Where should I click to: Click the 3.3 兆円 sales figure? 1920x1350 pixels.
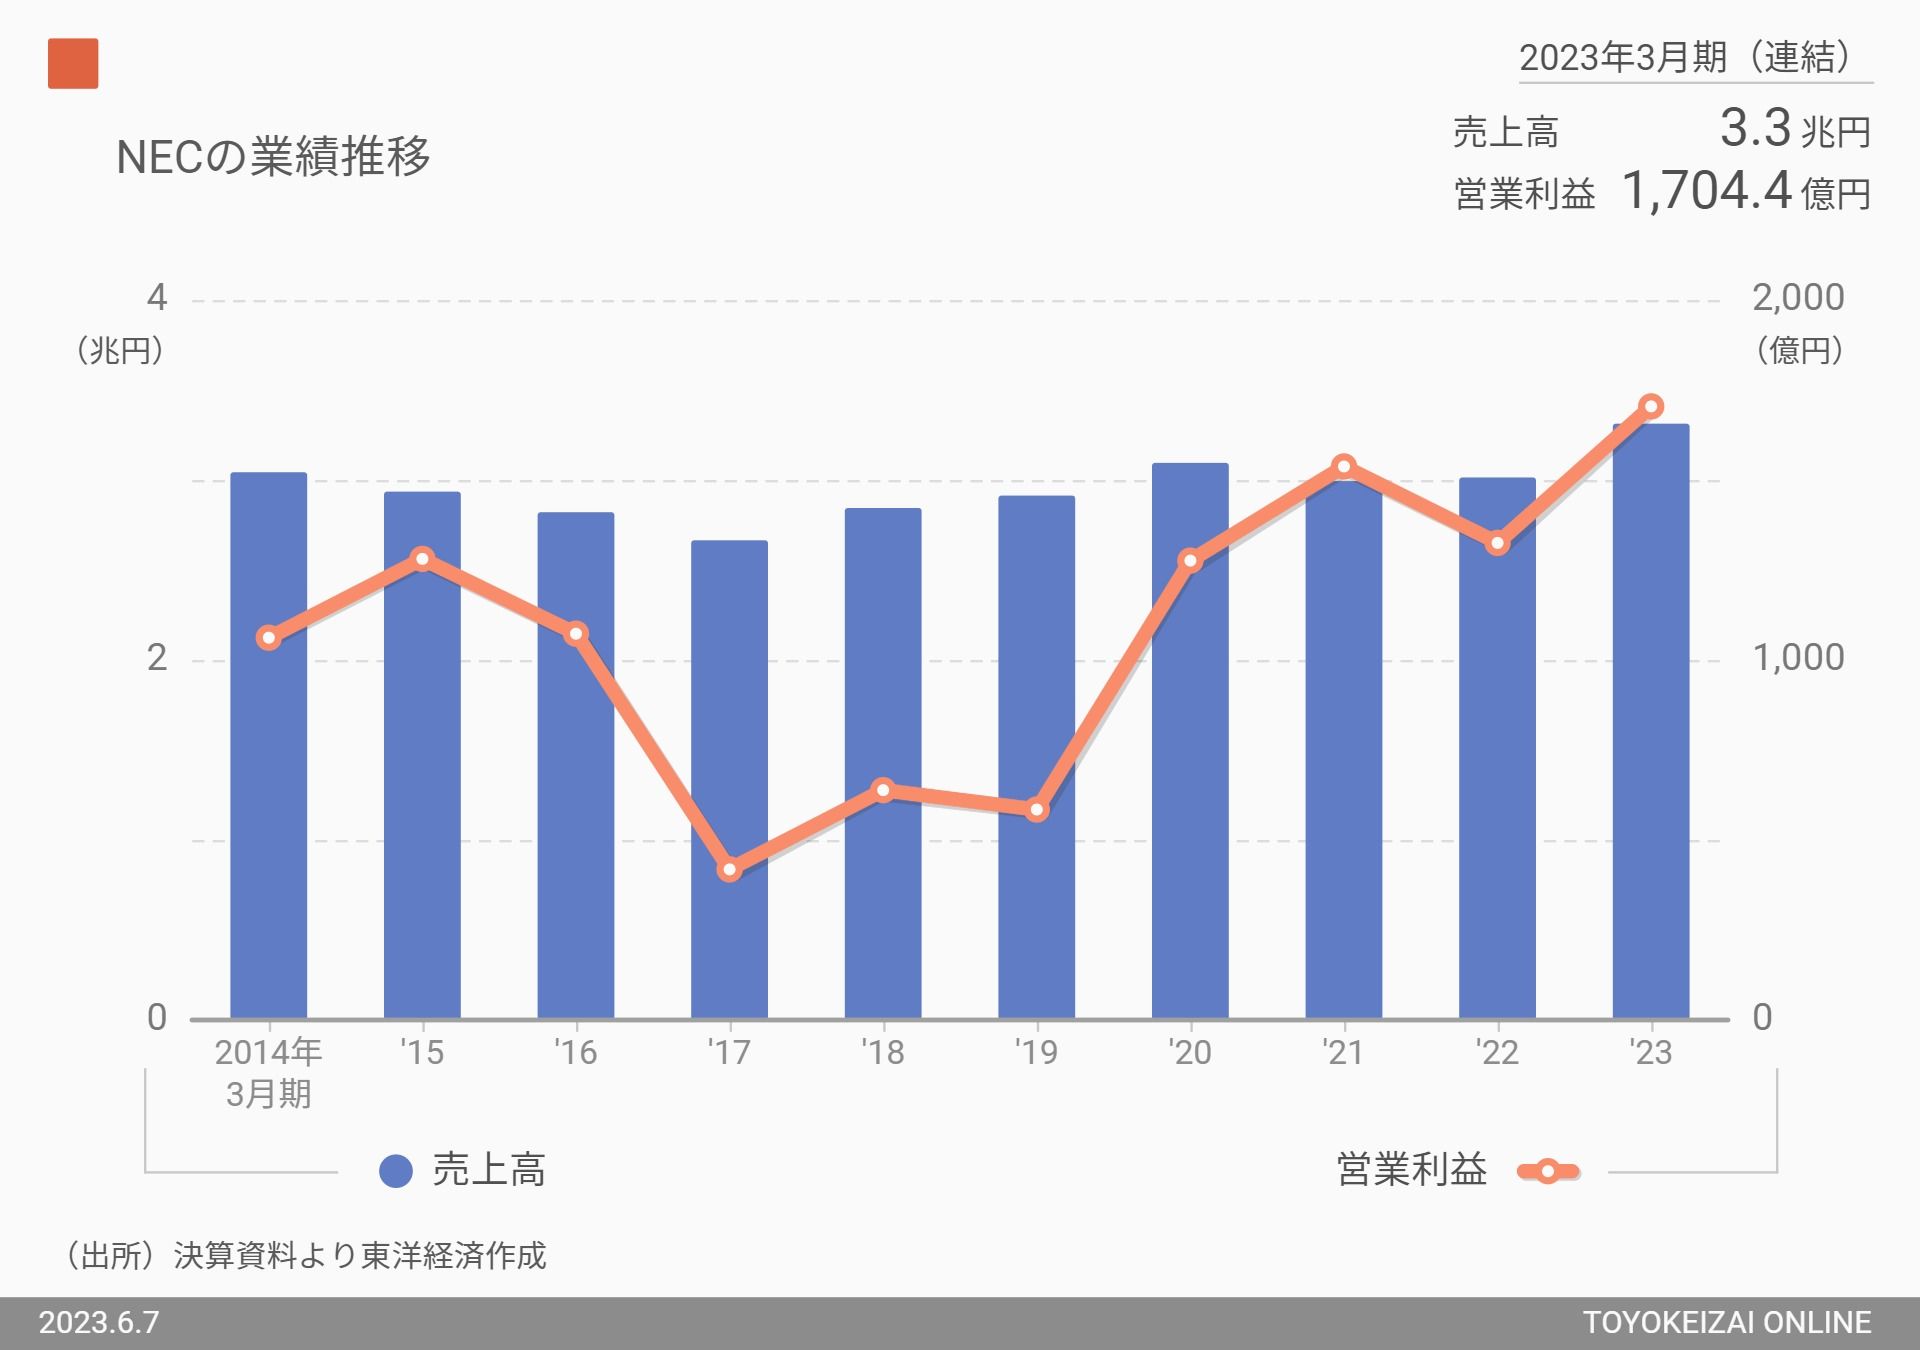coord(1795,128)
